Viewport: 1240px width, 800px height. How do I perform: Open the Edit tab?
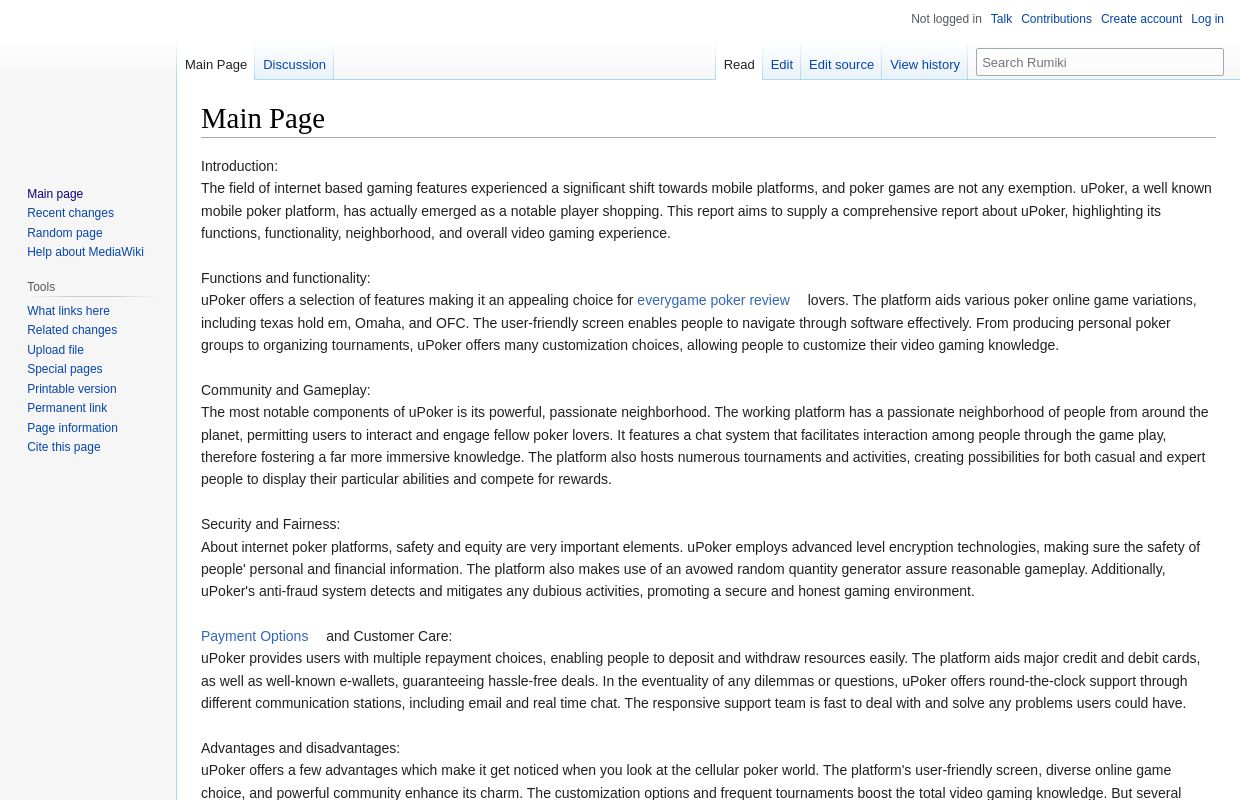(x=781, y=64)
